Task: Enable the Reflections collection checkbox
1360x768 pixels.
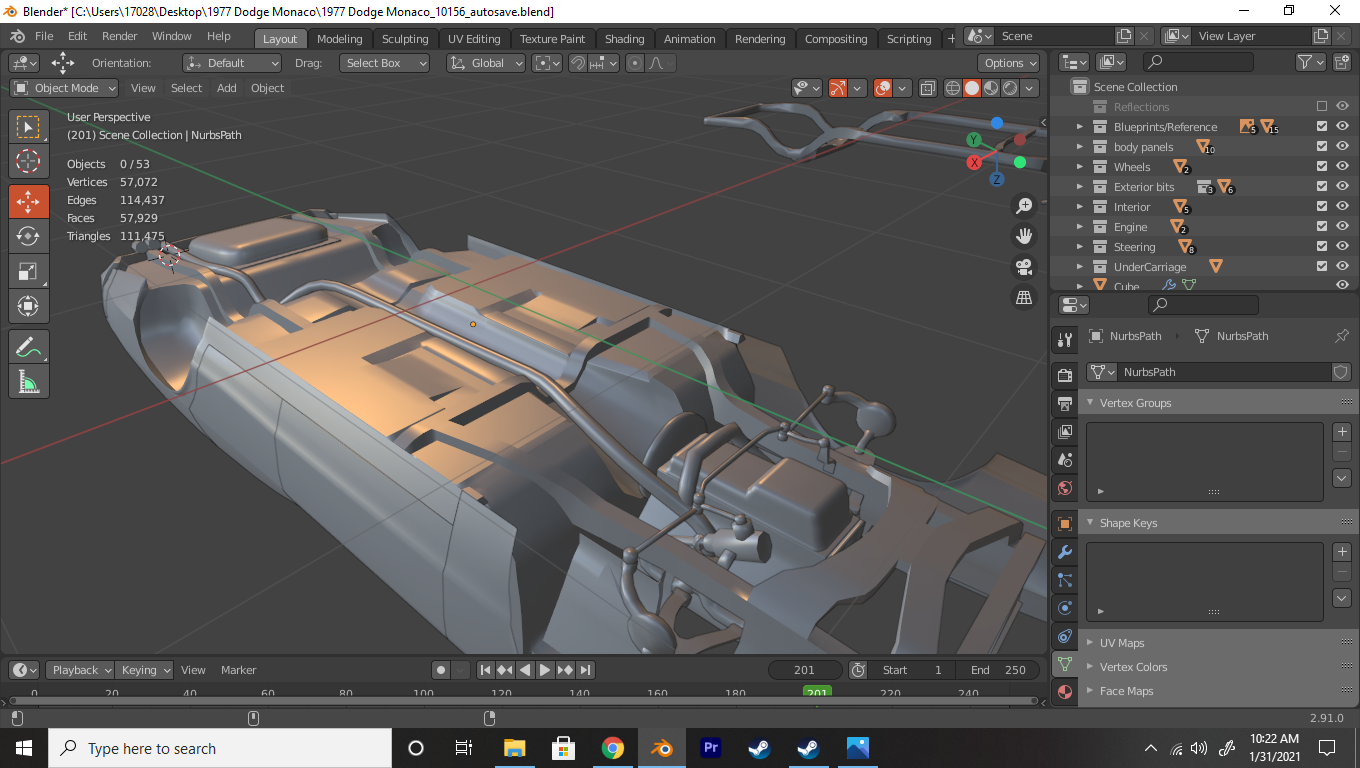Action: (x=1322, y=107)
